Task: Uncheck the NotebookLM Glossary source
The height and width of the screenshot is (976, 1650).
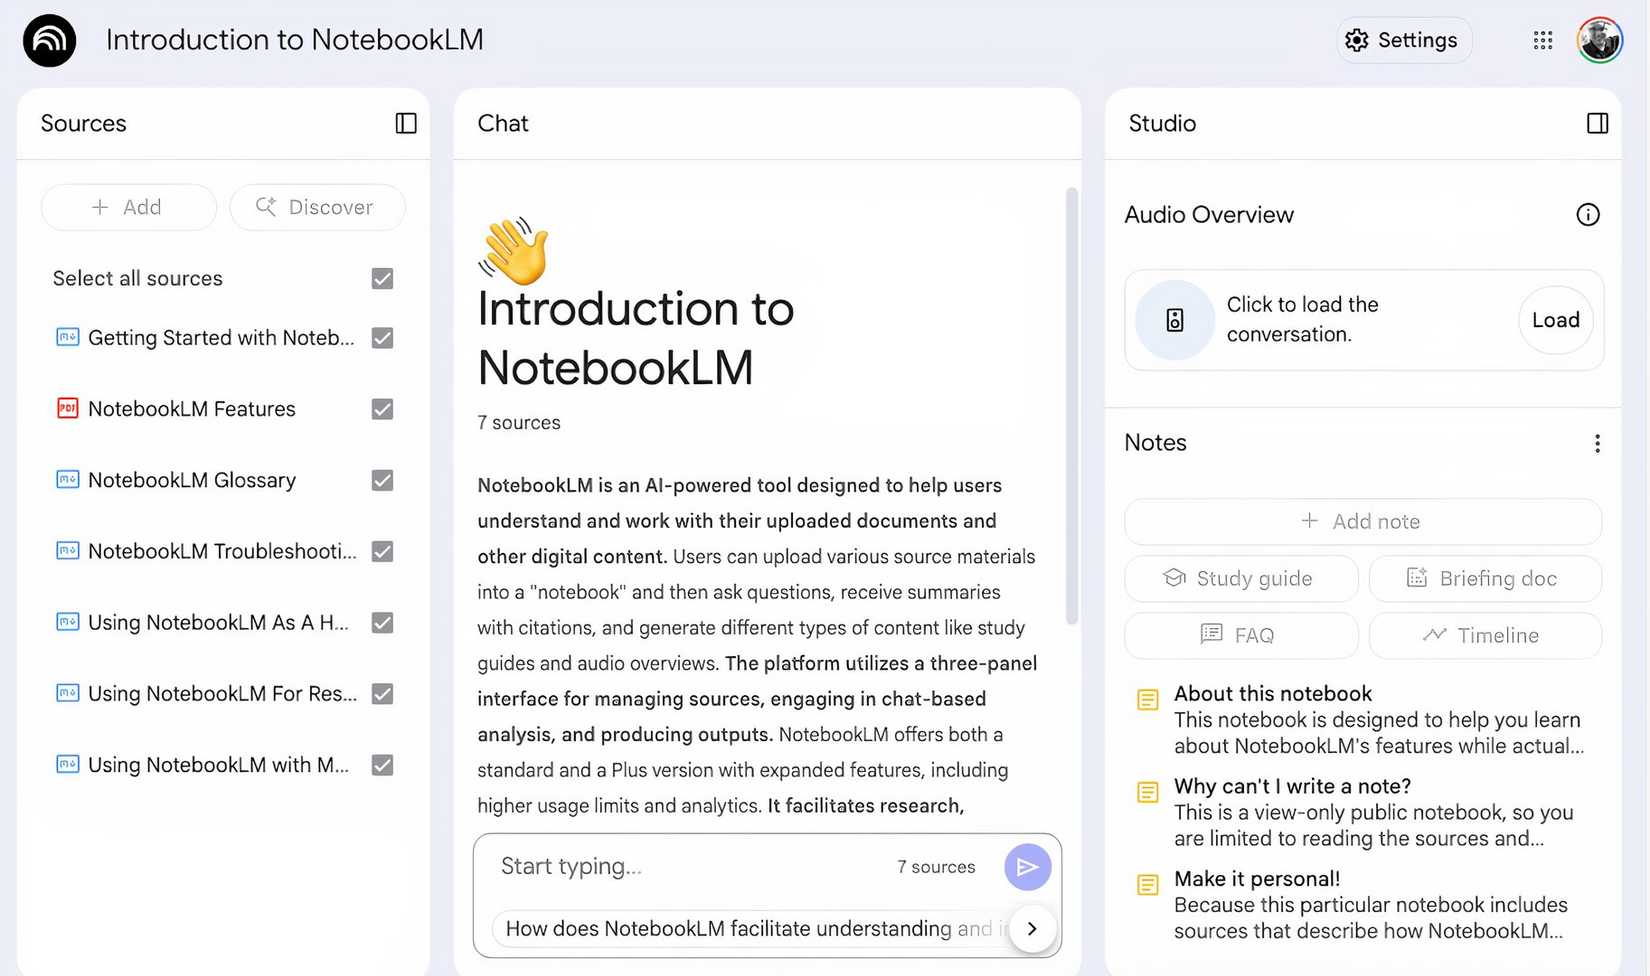Action: click(x=382, y=480)
